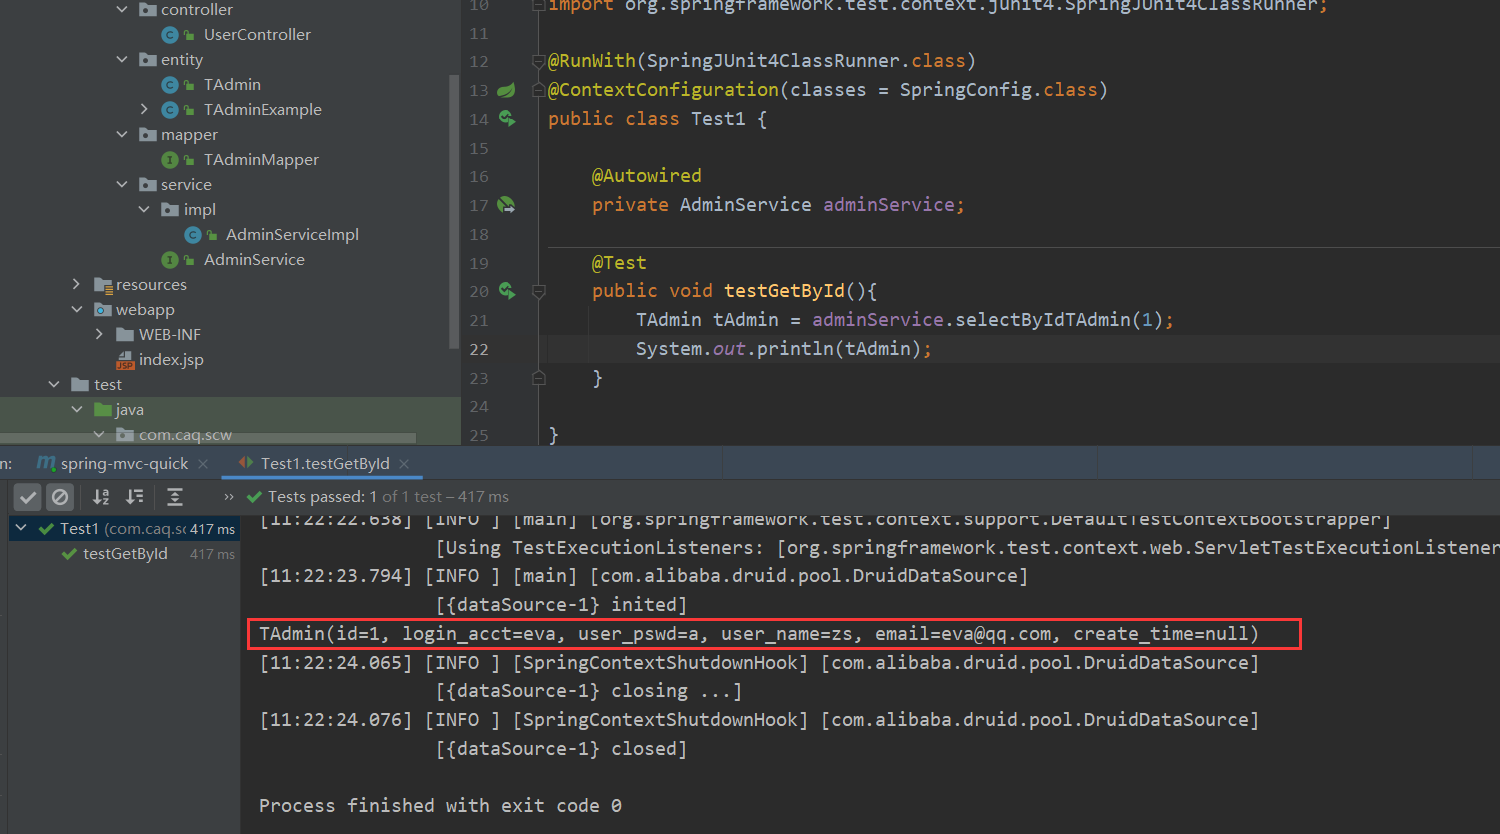Click the AdminServiceImpl class icon
The width and height of the screenshot is (1500, 834).
(x=193, y=235)
